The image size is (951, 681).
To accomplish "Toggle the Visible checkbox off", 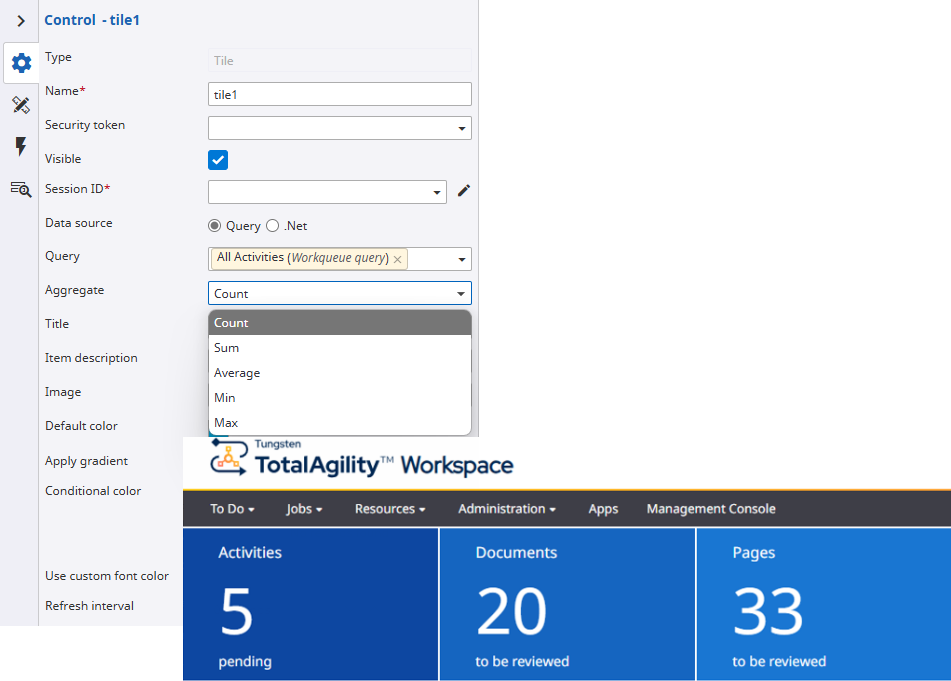I will pos(216,159).
